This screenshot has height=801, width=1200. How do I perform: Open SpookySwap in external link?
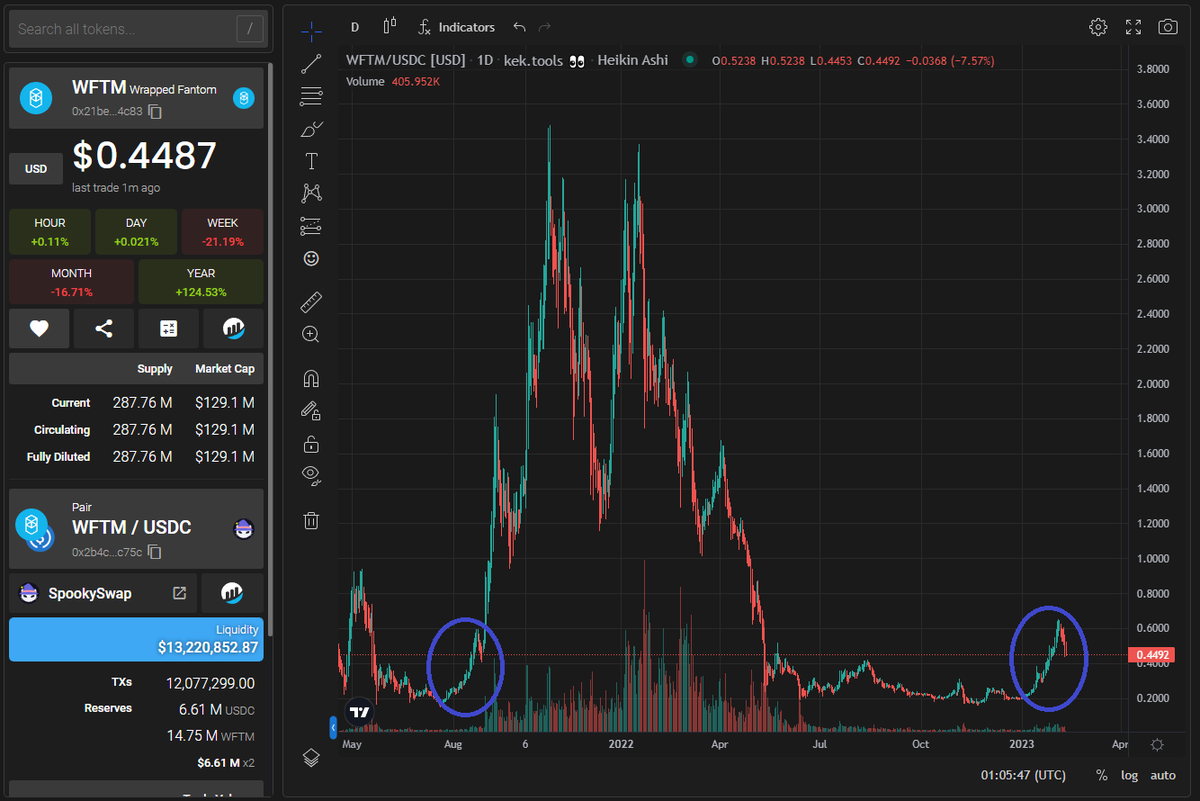tap(180, 593)
